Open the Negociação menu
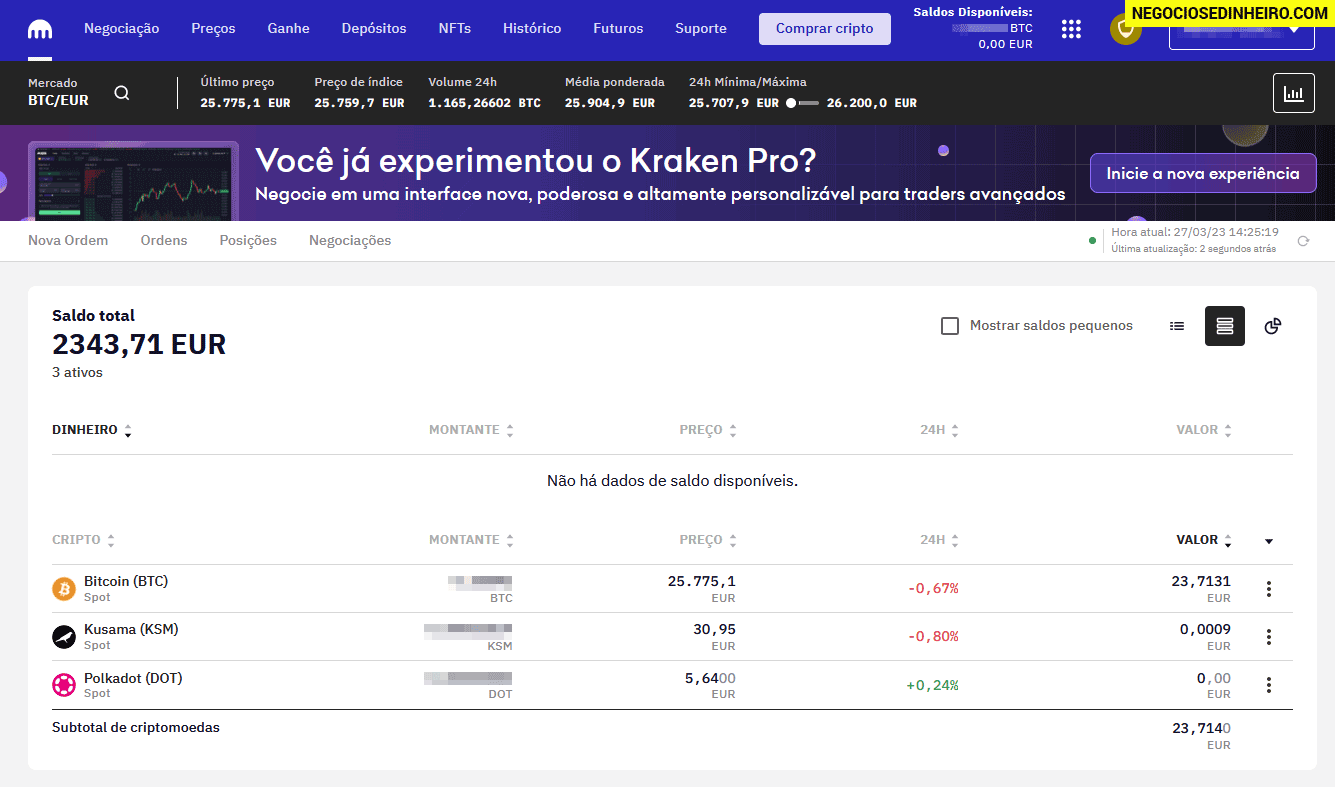This screenshot has width=1335, height=787. click(122, 29)
